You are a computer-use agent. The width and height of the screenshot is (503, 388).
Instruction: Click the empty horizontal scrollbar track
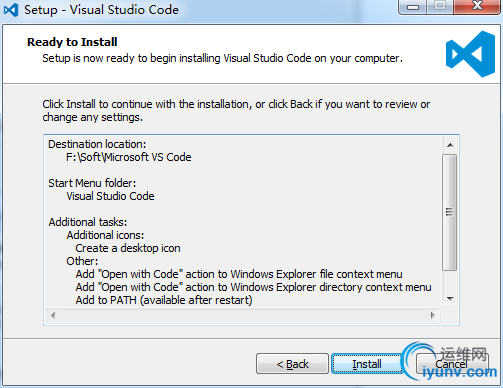(x=243, y=315)
